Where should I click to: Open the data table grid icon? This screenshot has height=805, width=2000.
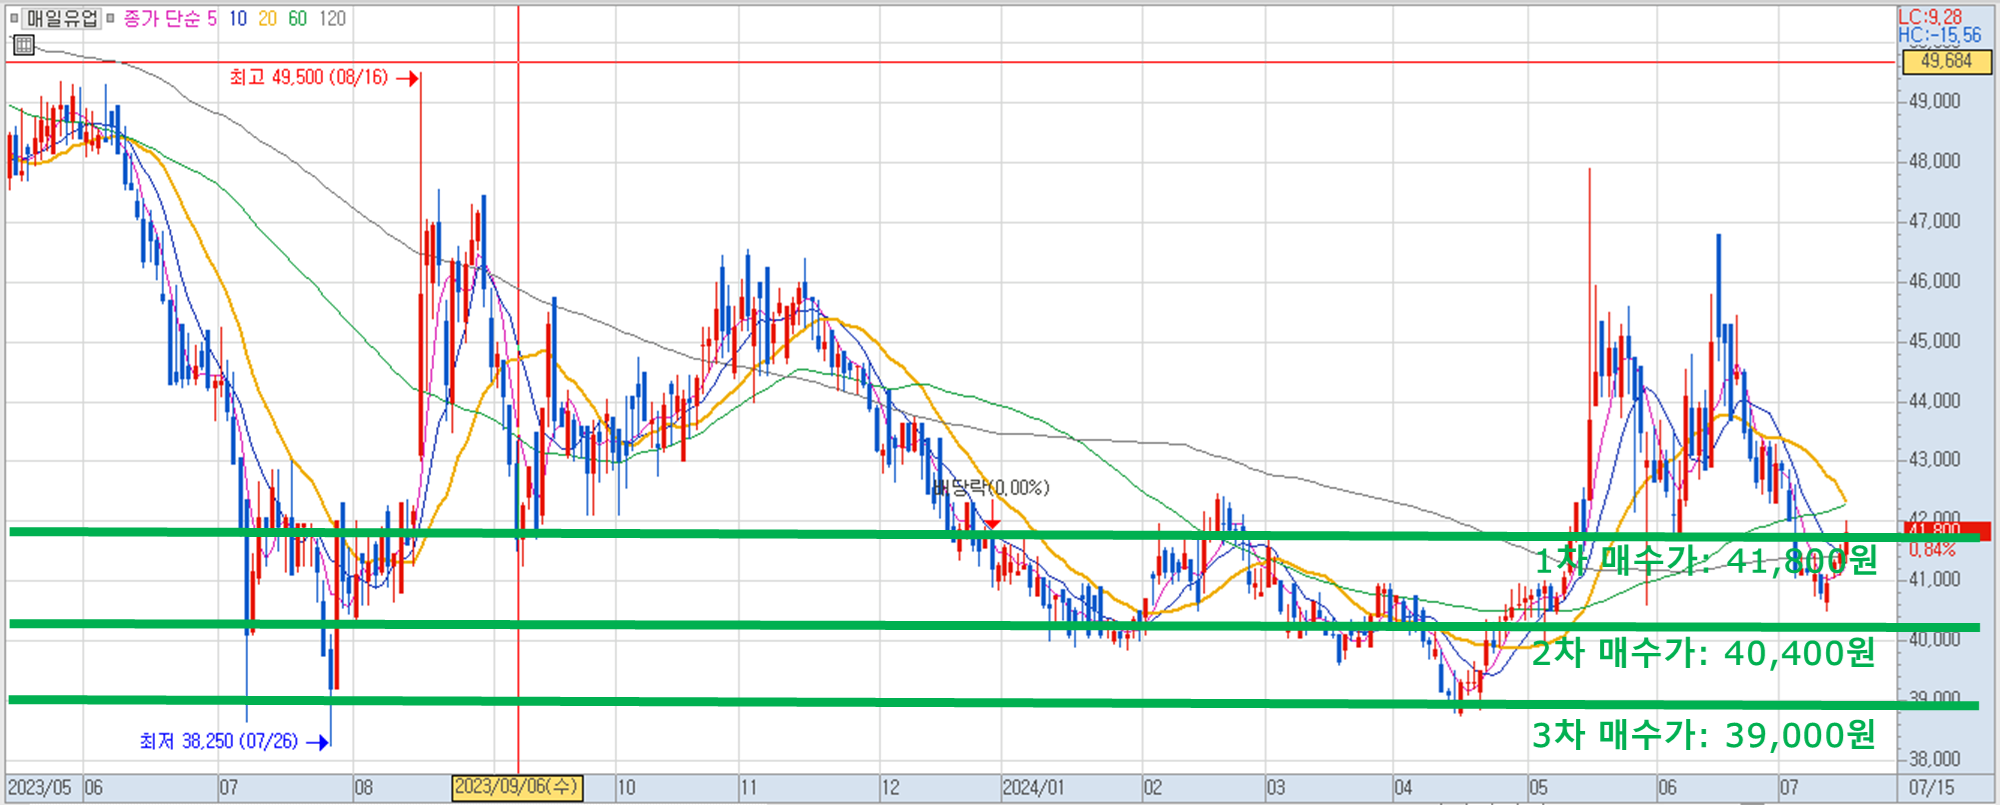click(x=24, y=45)
